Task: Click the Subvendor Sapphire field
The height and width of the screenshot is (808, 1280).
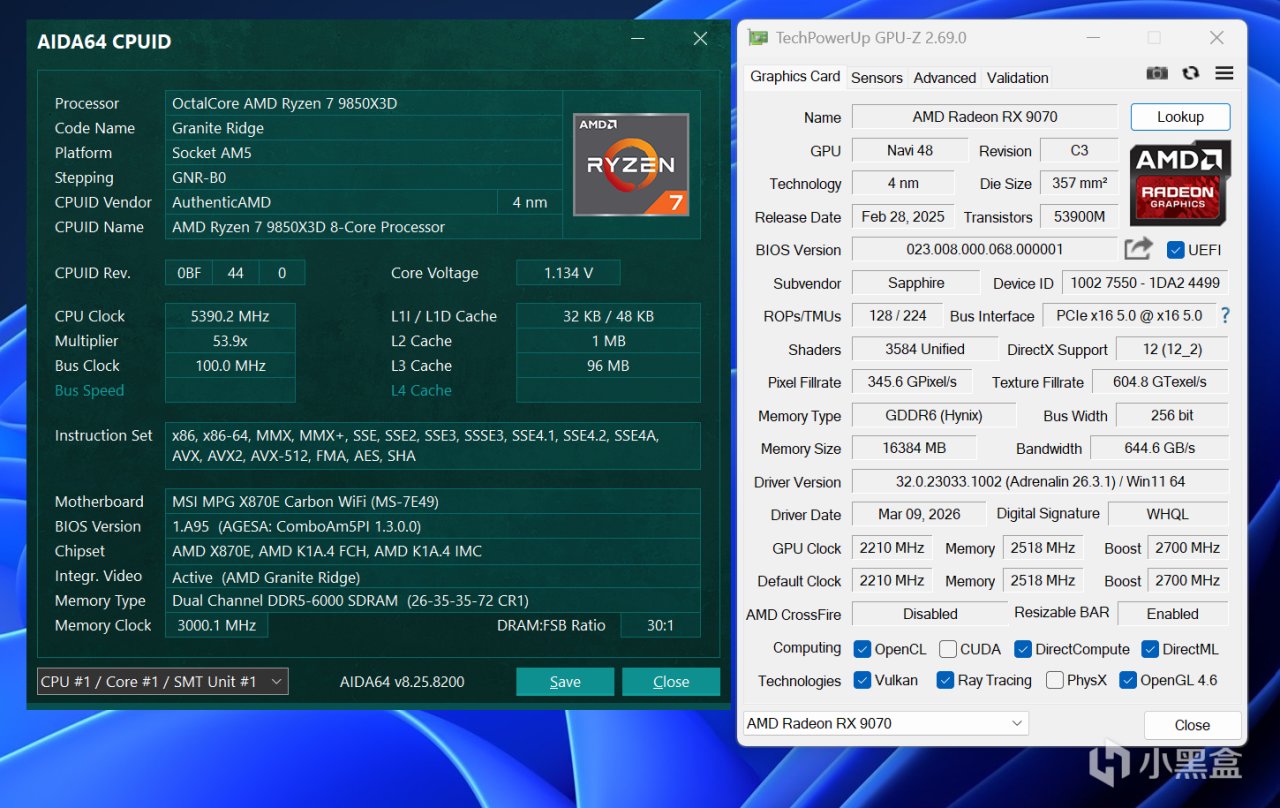Action: click(x=915, y=283)
